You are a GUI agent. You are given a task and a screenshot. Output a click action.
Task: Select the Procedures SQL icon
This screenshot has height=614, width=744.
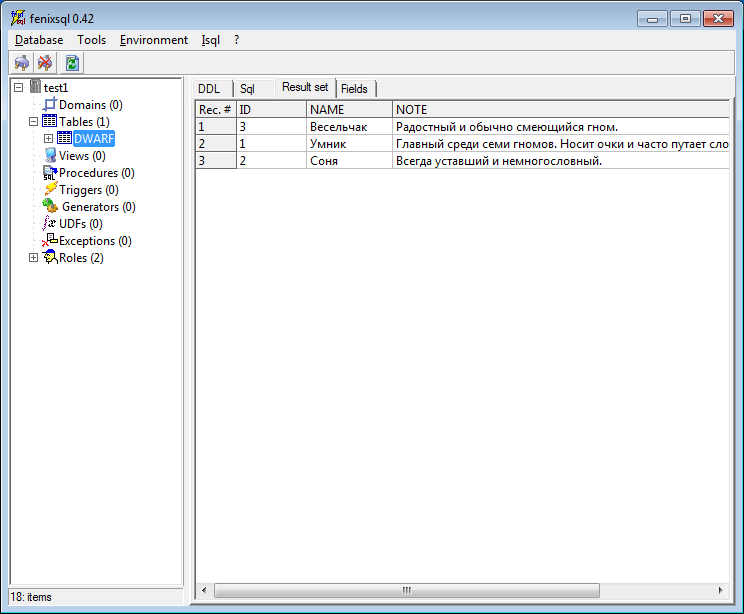(x=50, y=173)
